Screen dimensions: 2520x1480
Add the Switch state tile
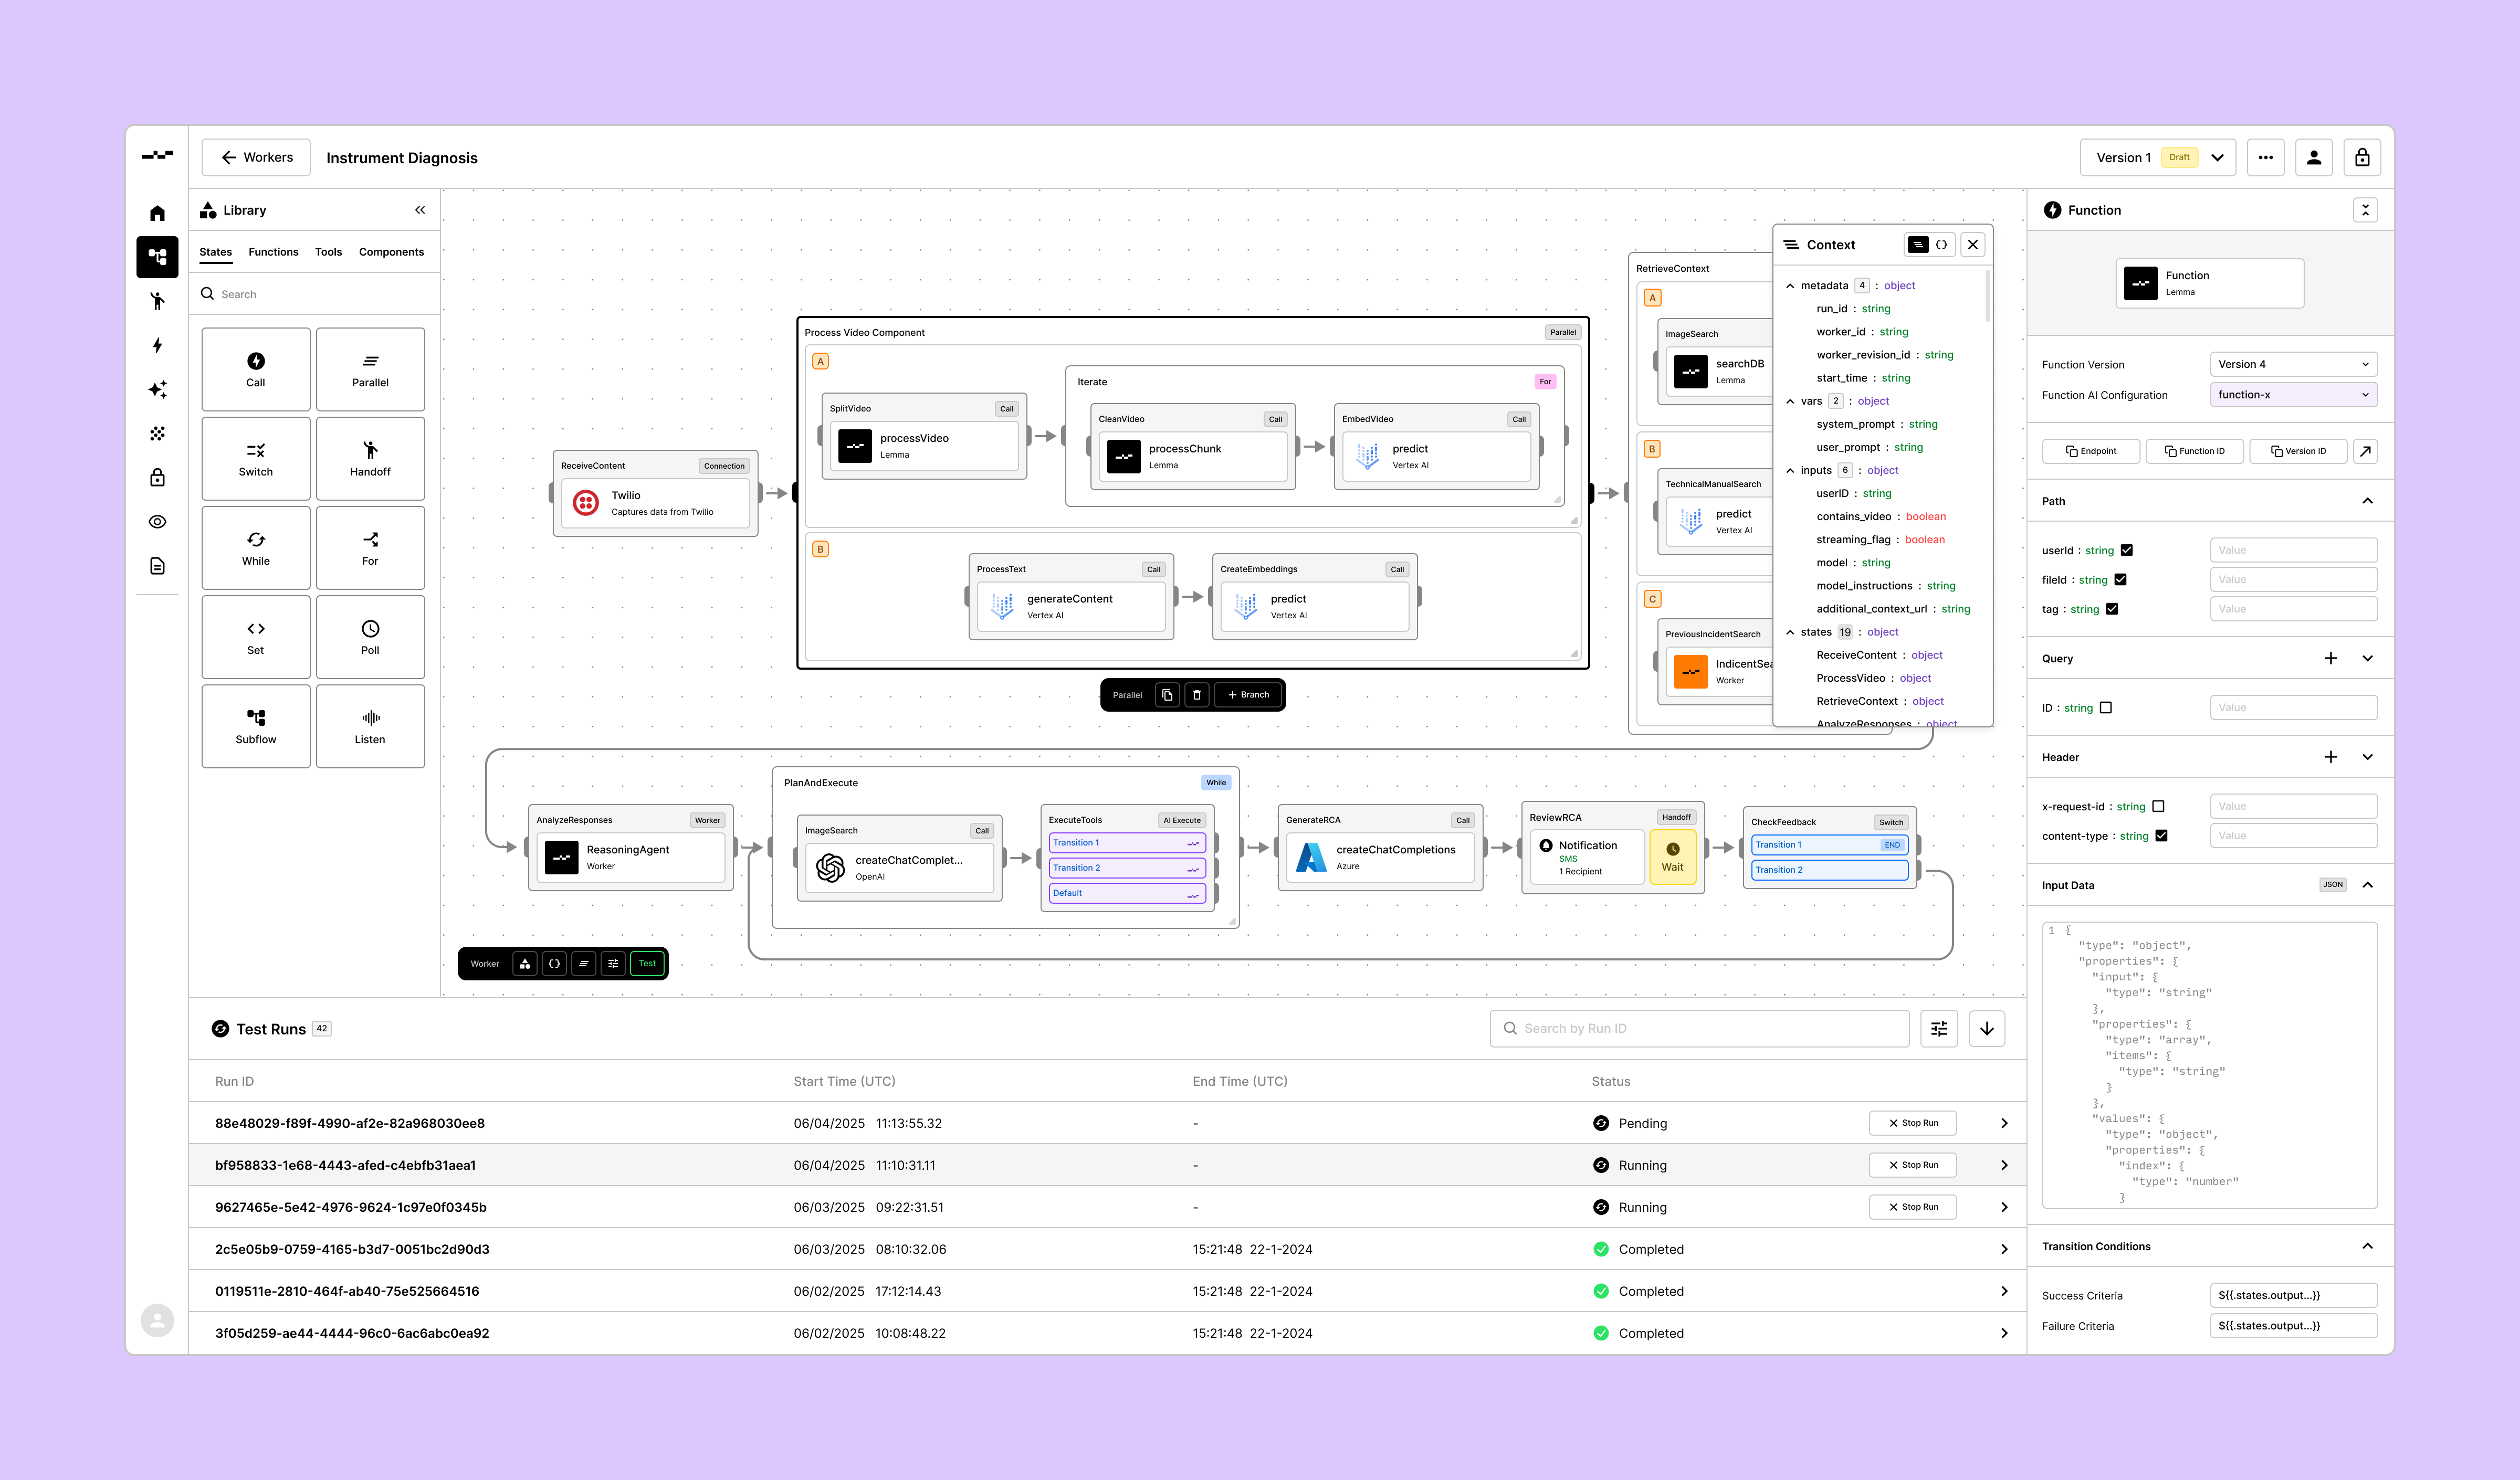(x=256, y=458)
